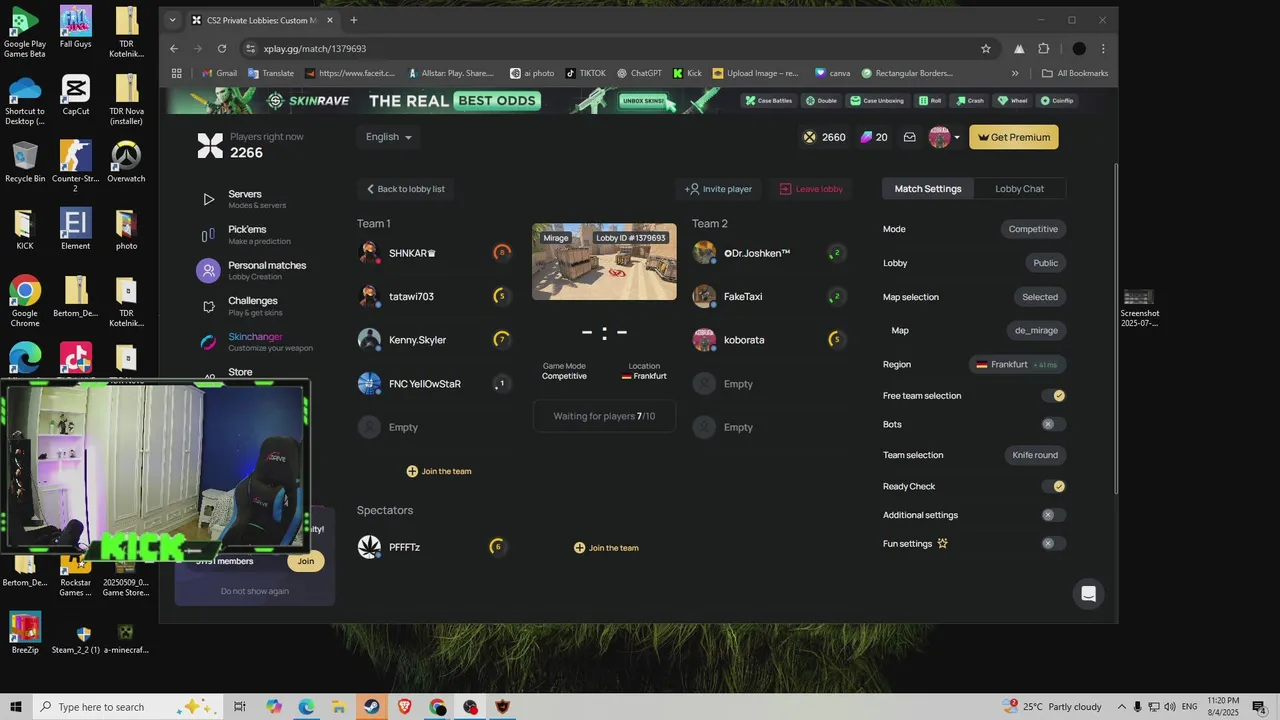This screenshot has height=720, width=1280.
Task: Click SHNKAR's player avatar
Action: [x=369, y=252]
